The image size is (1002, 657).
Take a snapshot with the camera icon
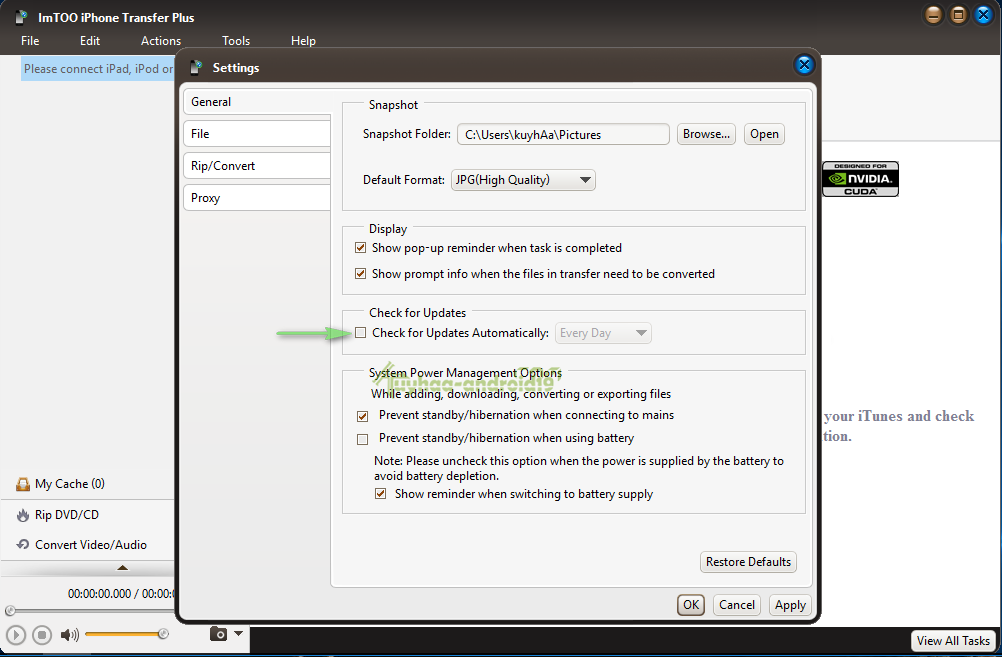(x=219, y=633)
